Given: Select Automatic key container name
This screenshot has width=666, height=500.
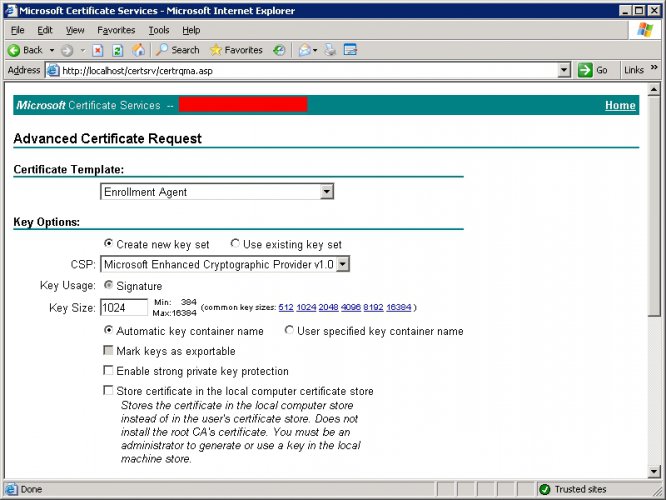Looking at the screenshot, I should tap(108, 330).
